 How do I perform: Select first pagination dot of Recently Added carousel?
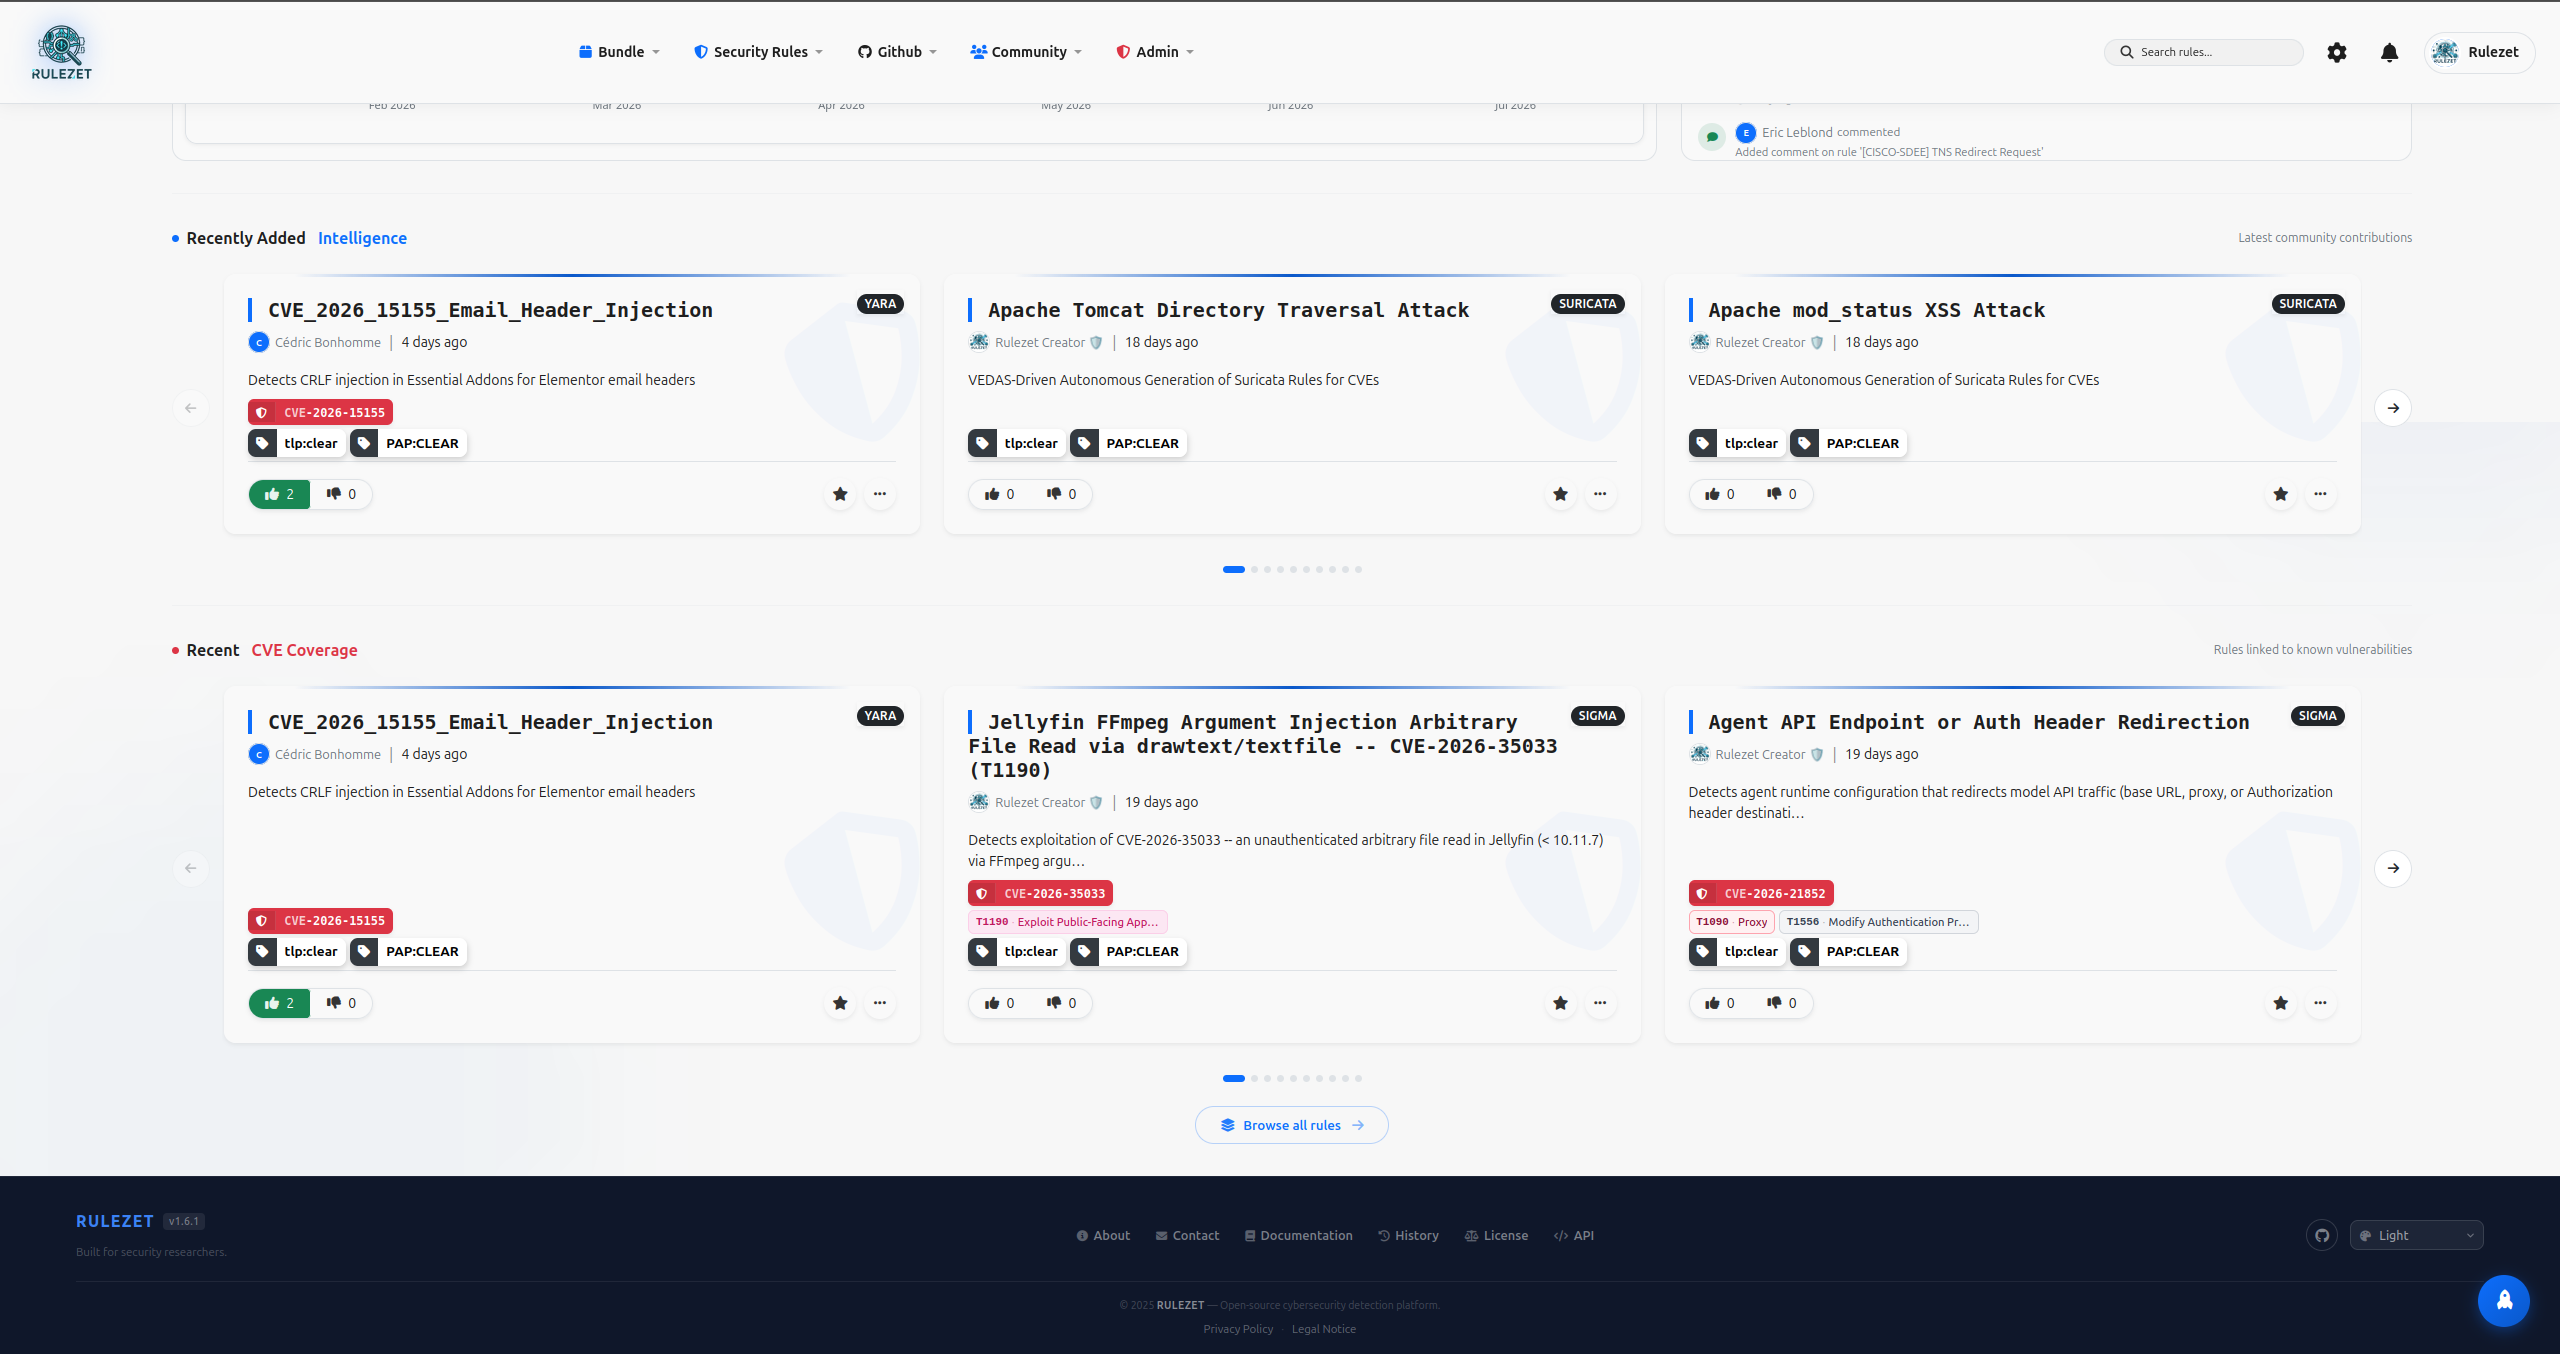[x=1233, y=570]
